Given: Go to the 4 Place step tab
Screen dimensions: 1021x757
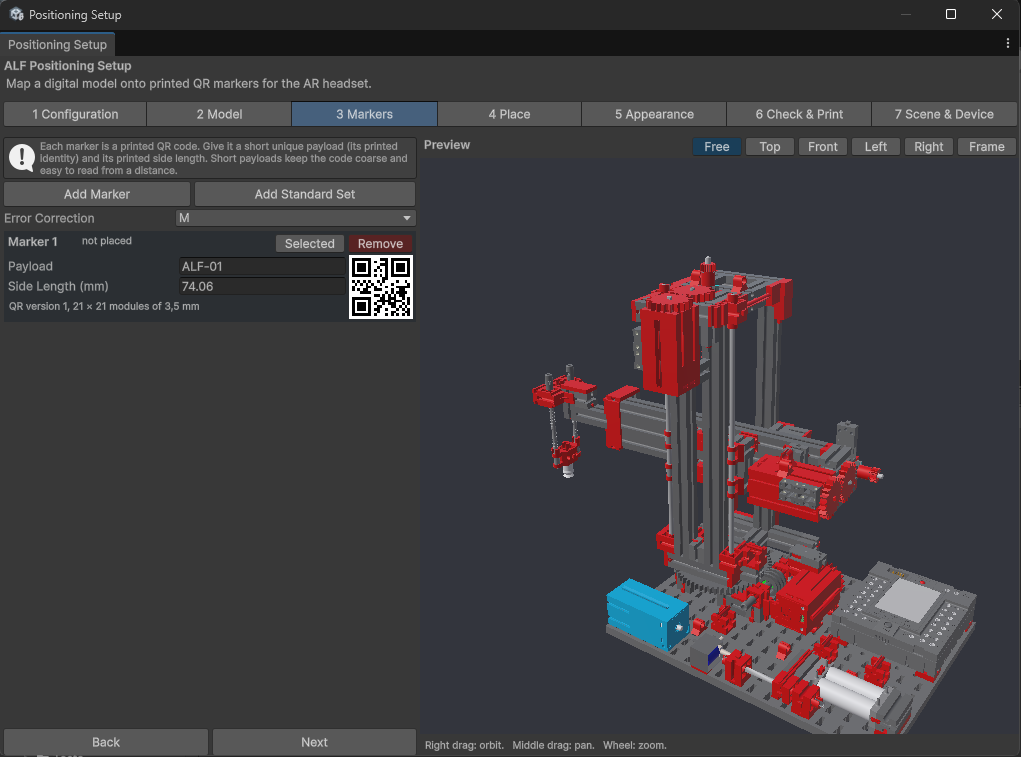Looking at the screenshot, I should 509,114.
